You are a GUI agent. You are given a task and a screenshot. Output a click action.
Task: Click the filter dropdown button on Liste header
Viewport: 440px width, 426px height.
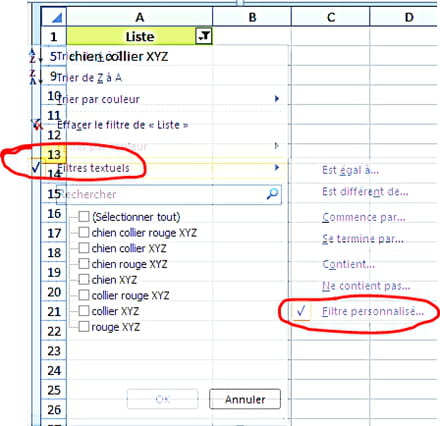(x=204, y=36)
